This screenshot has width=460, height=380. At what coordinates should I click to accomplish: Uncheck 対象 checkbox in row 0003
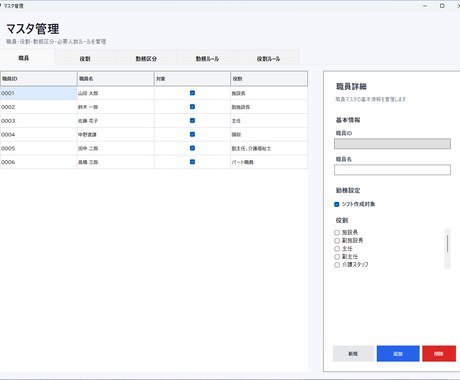point(192,120)
